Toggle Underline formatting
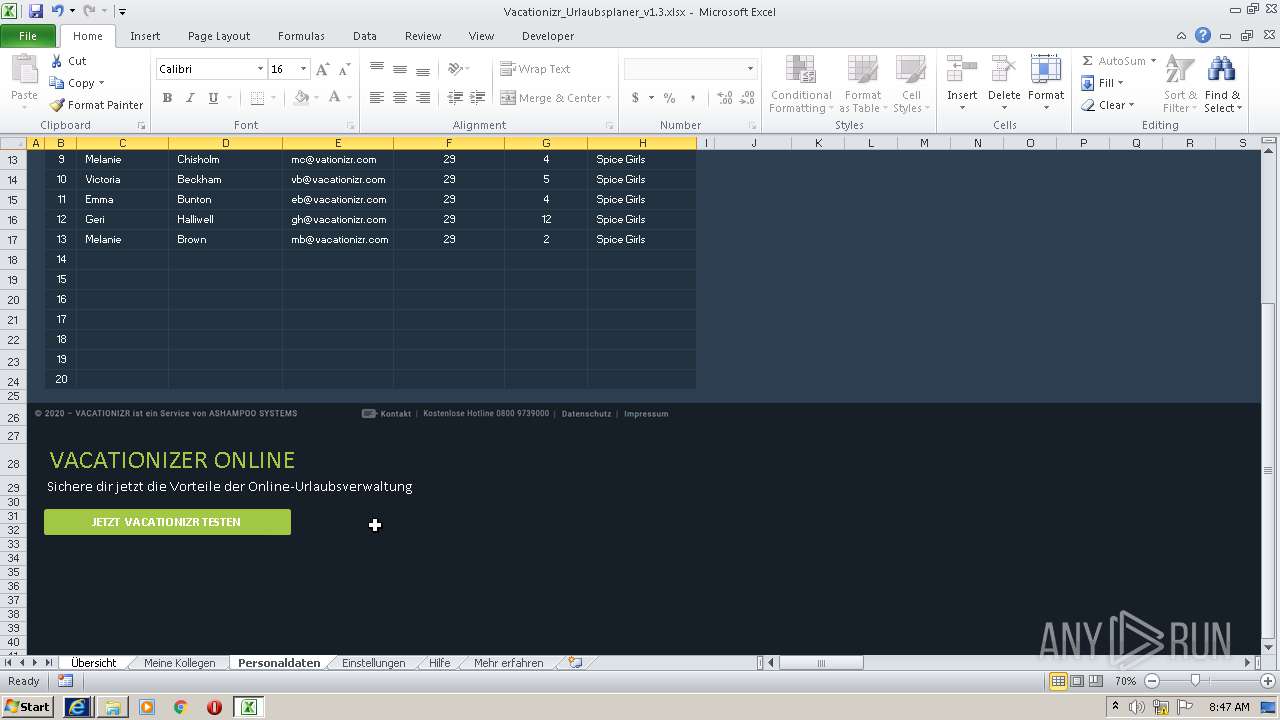 click(x=213, y=98)
